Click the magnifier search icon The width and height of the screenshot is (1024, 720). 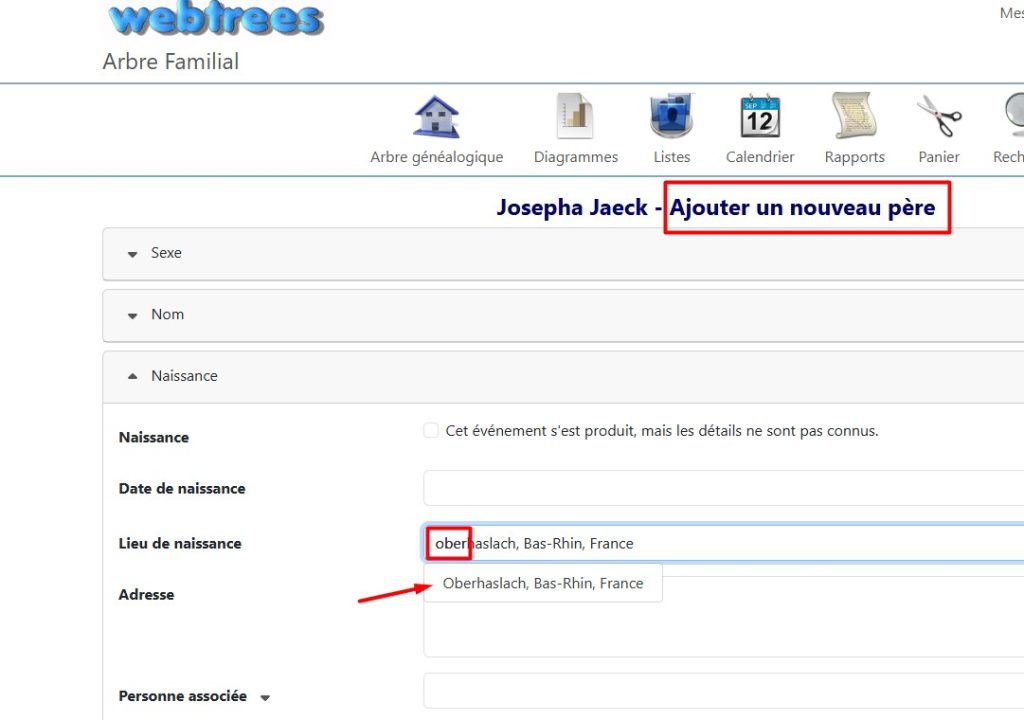pyautogui.click(x=1012, y=118)
